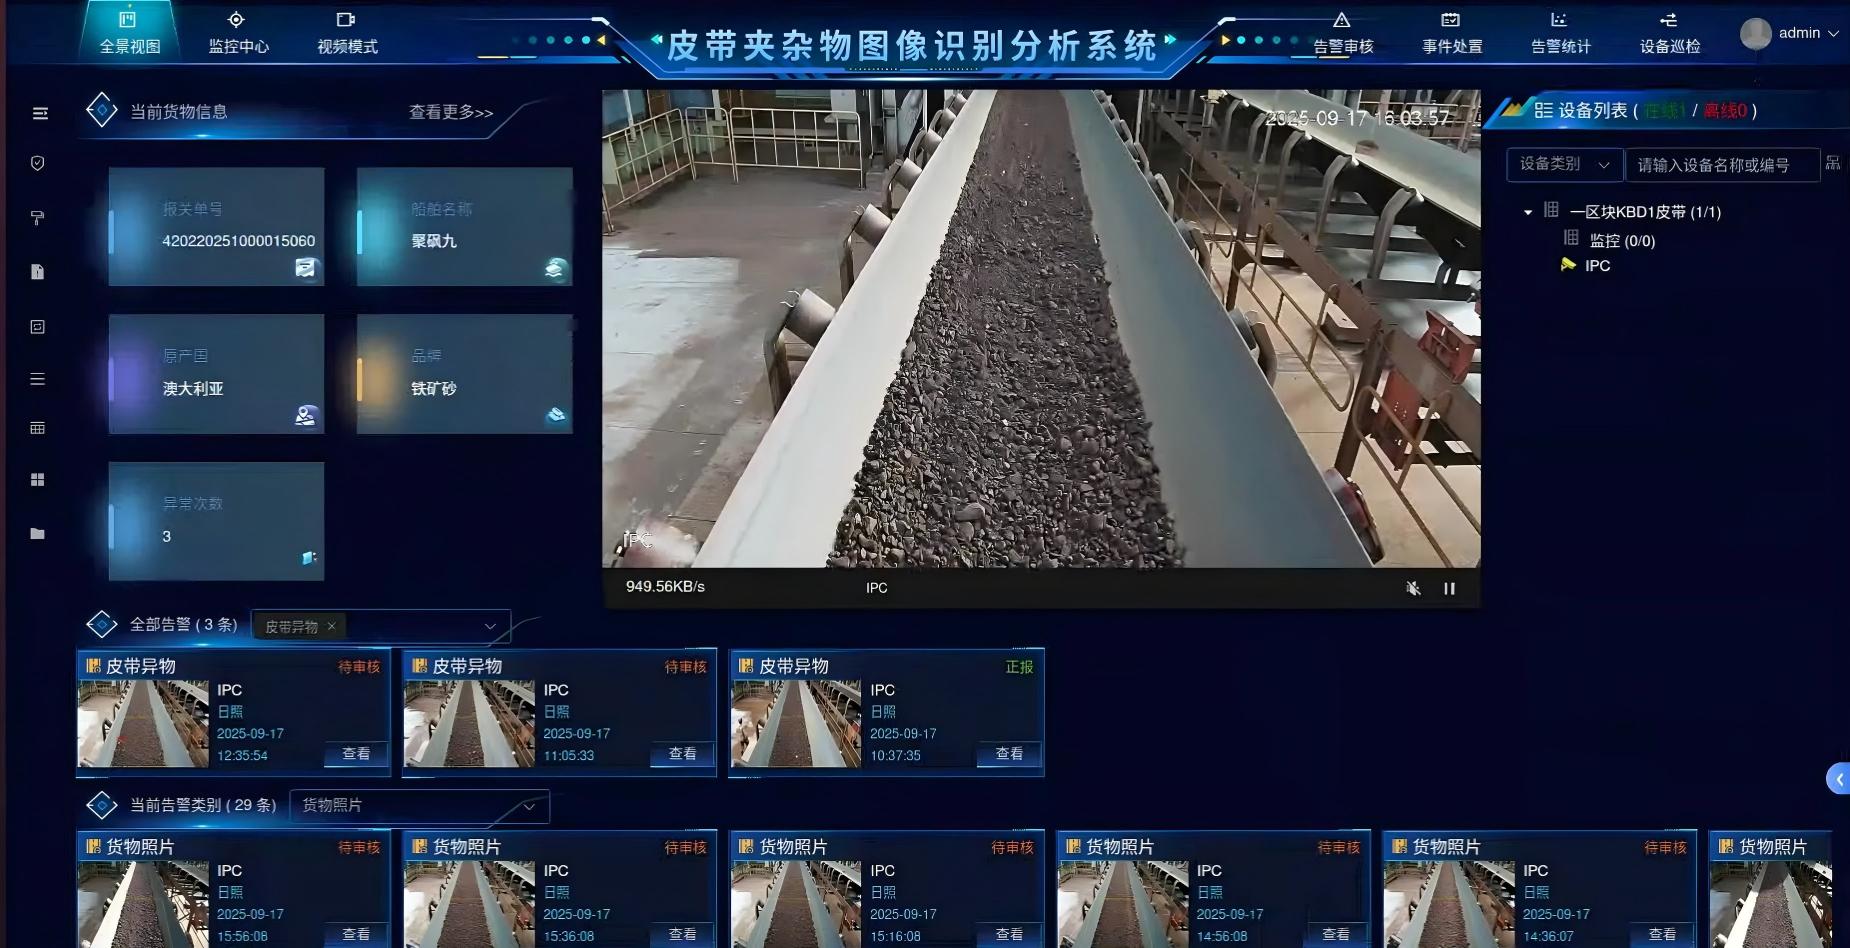Image resolution: width=1850 pixels, height=948 pixels.
Task: Select the 一区块KBD1皮带 (1/1) tree node
Action: [1645, 212]
